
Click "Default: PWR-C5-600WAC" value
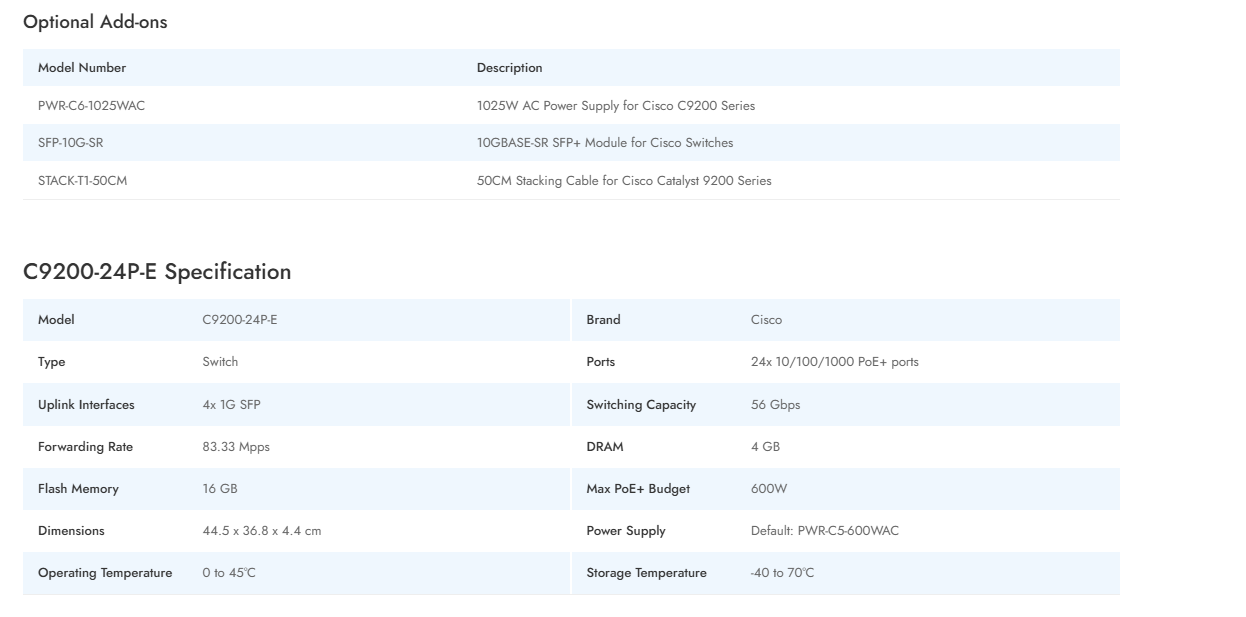point(825,531)
